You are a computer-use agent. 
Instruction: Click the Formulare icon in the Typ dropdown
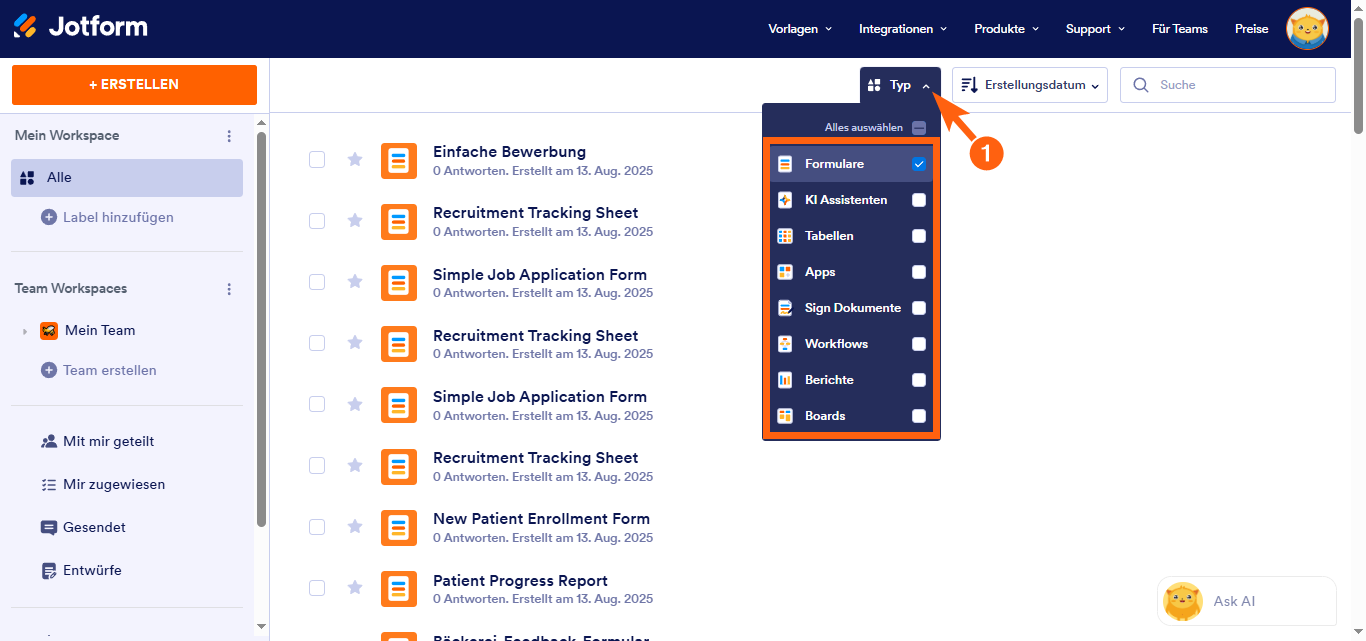pos(785,164)
